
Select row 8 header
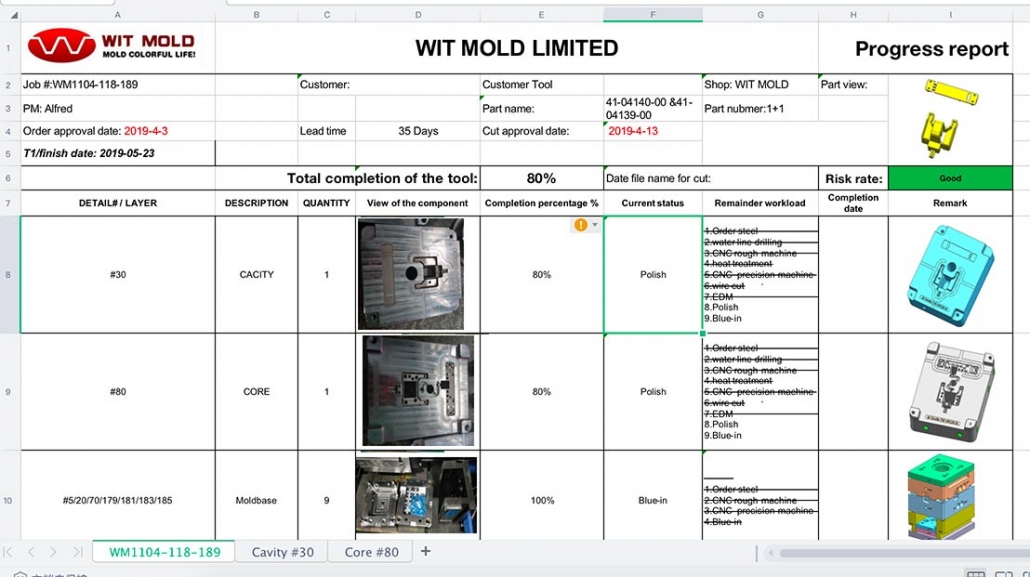point(8,274)
